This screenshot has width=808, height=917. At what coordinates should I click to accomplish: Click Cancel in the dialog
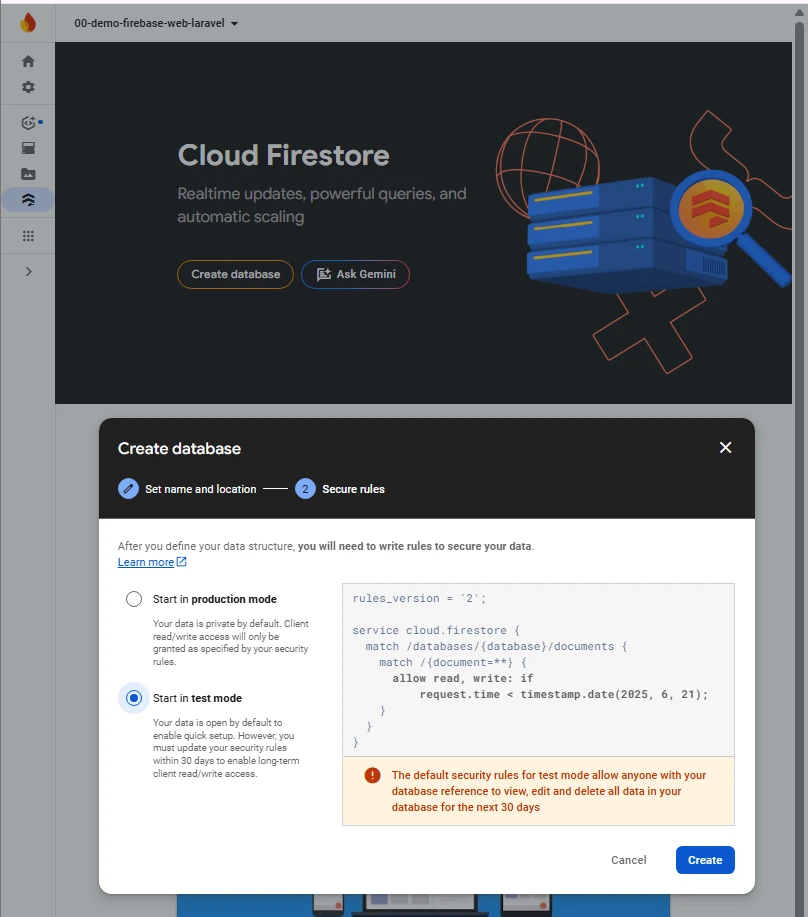click(629, 860)
